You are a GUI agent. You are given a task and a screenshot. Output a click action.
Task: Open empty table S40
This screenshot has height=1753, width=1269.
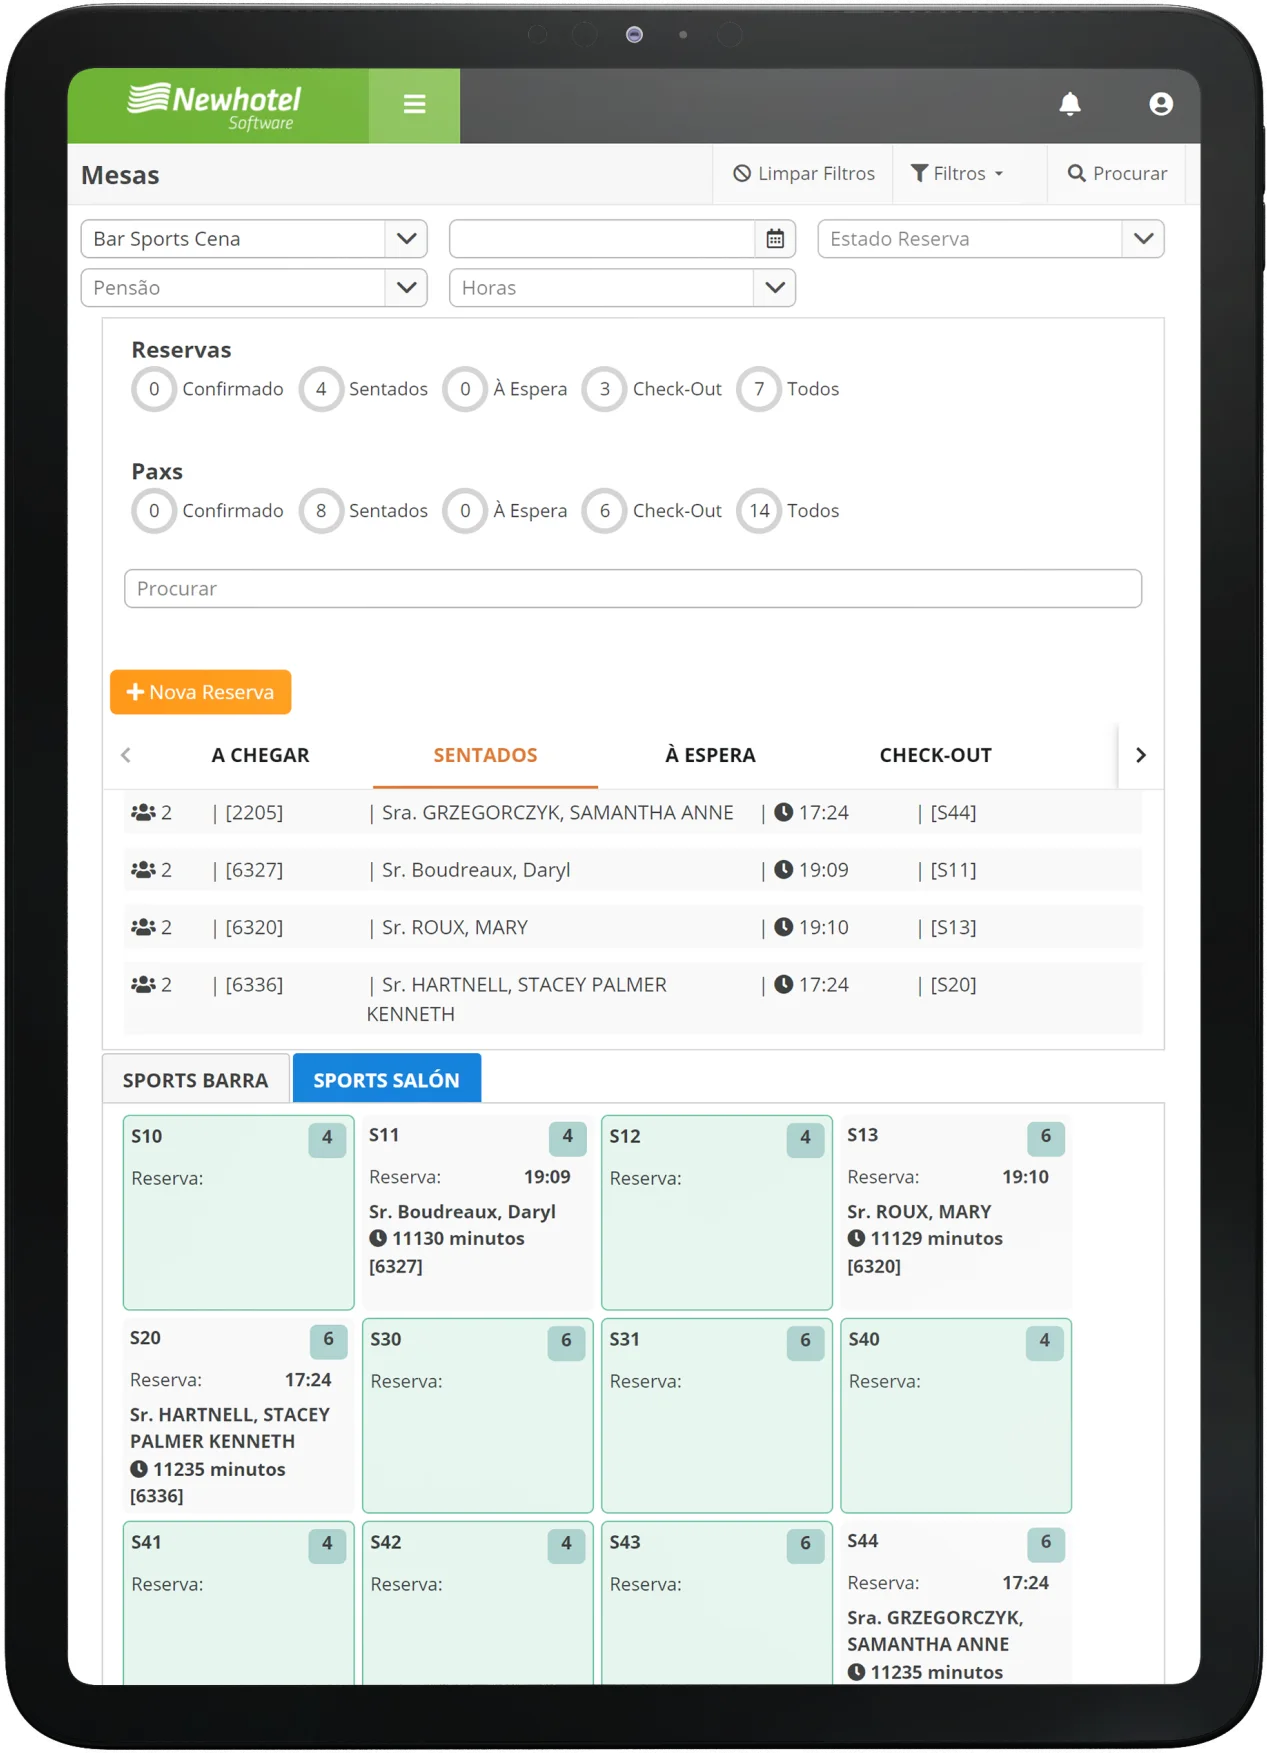956,1416
